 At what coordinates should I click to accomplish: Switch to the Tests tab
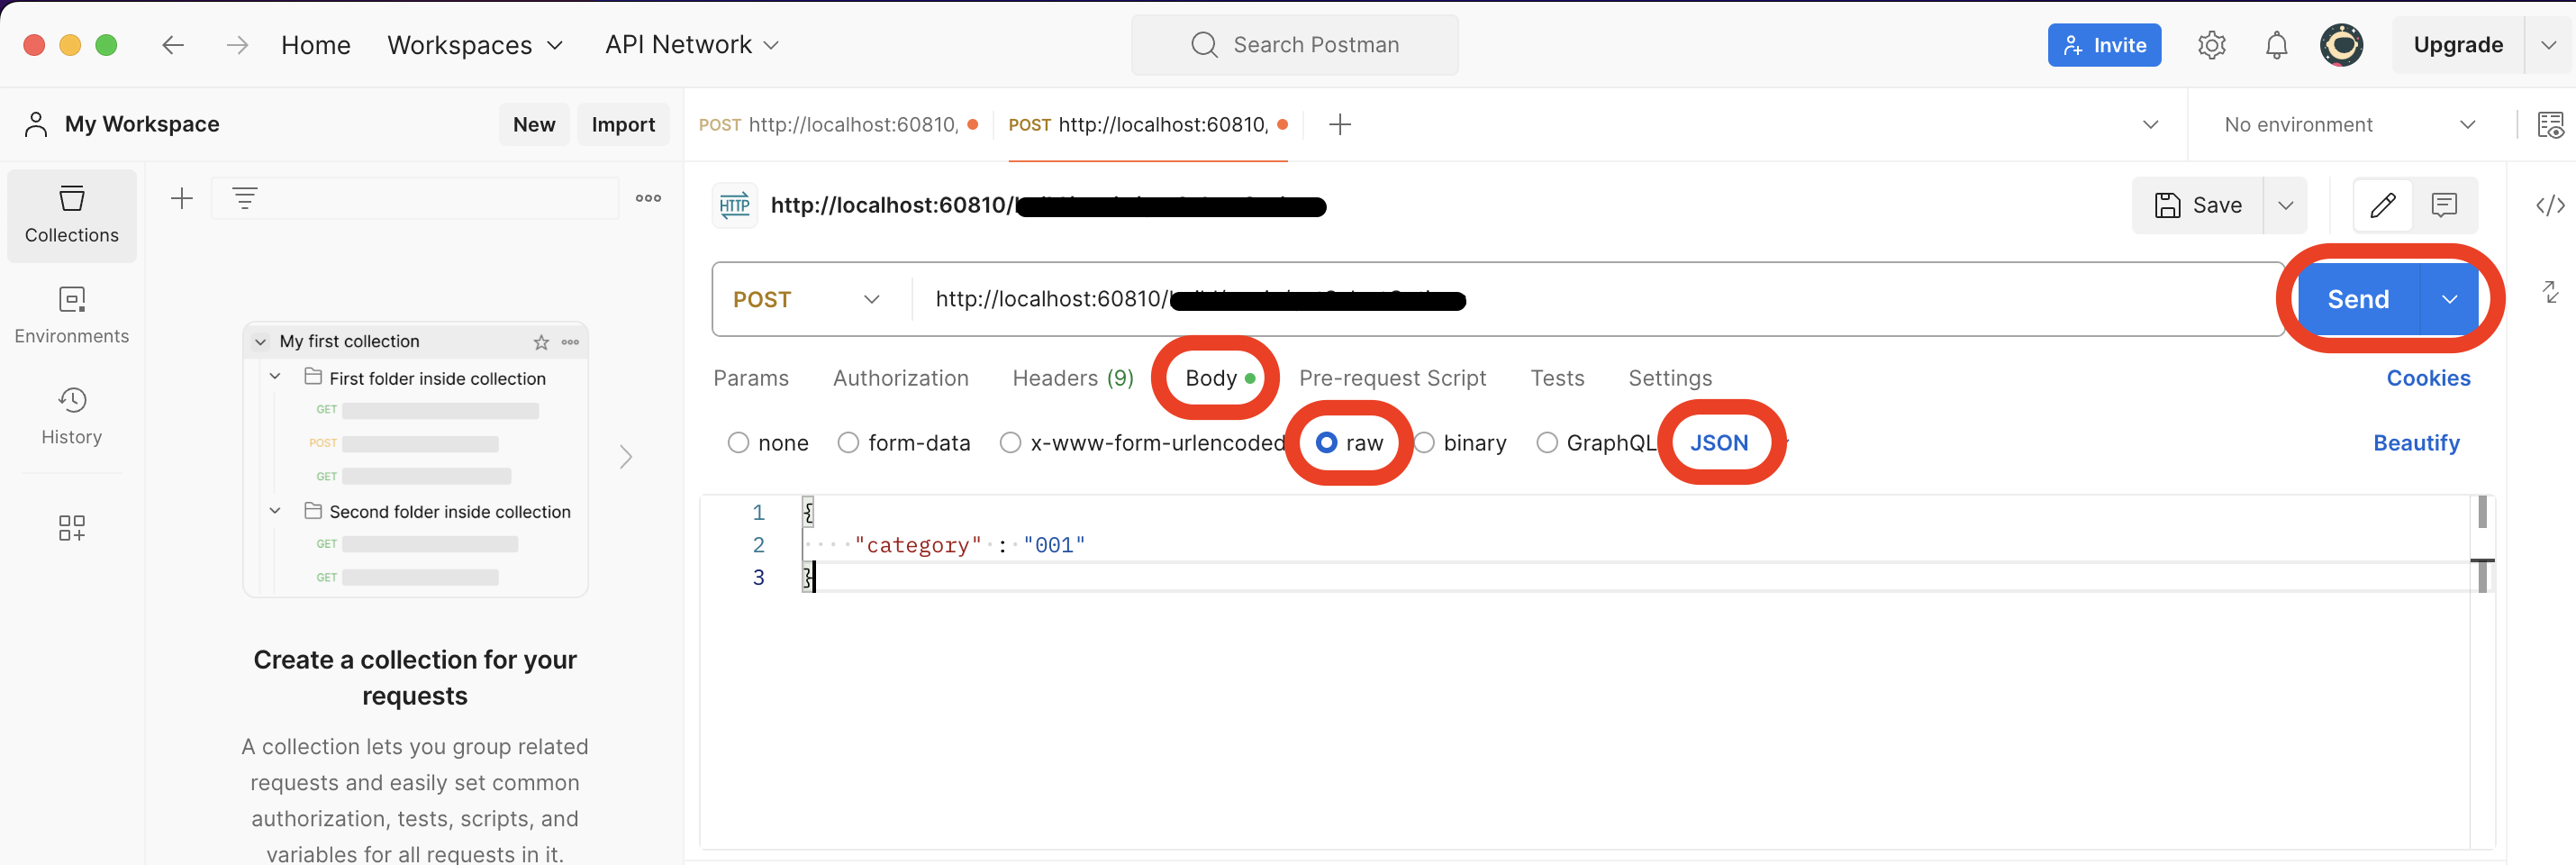click(x=1557, y=378)
